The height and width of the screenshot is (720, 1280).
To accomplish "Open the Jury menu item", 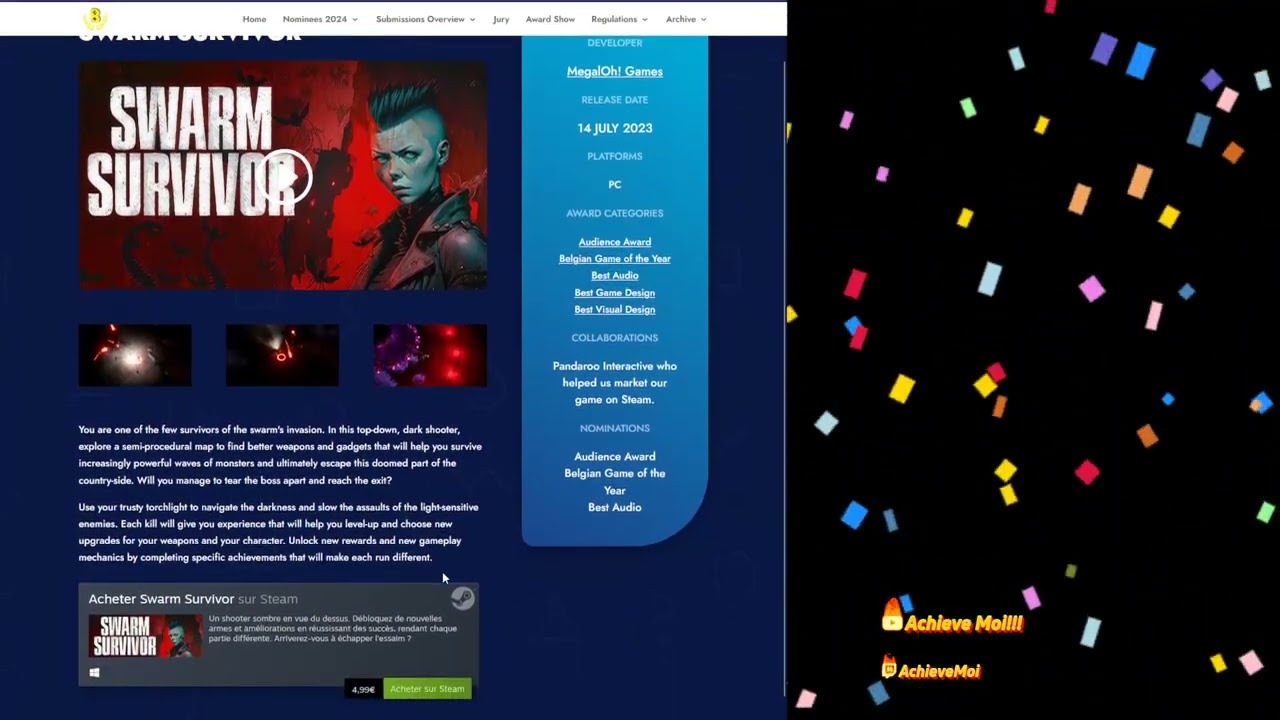I will 501,19.
